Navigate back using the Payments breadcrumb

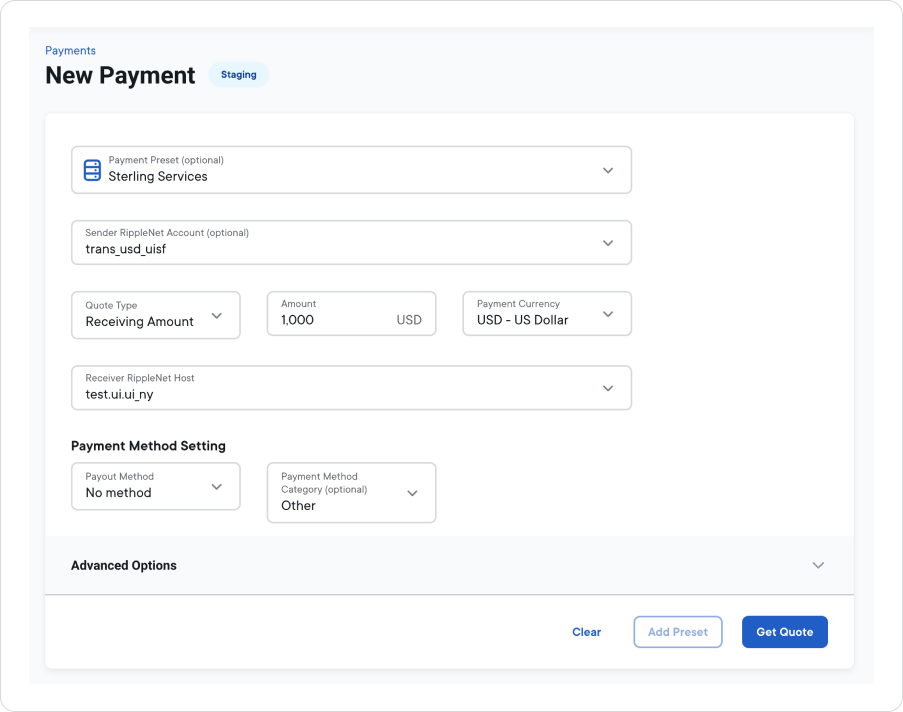(70, 50)
